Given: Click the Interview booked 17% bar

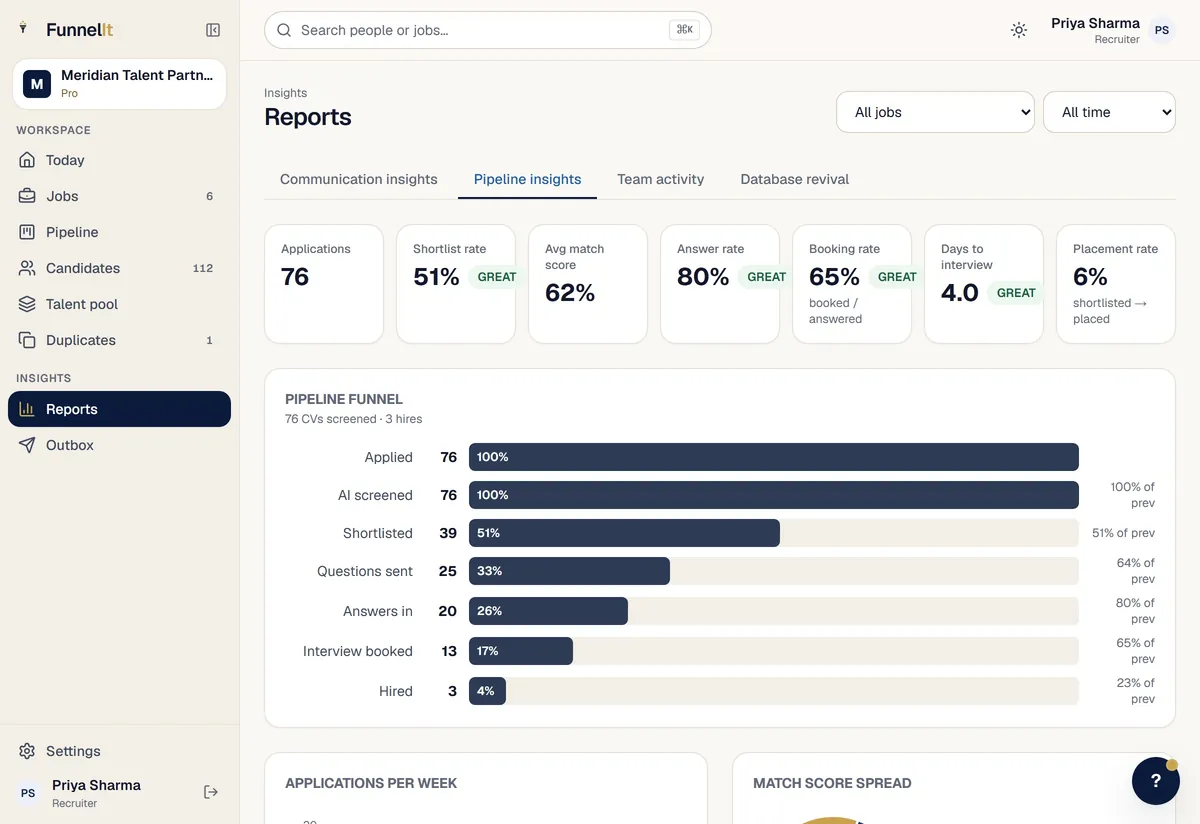Looking at the screenshot, I should point(521,651).
